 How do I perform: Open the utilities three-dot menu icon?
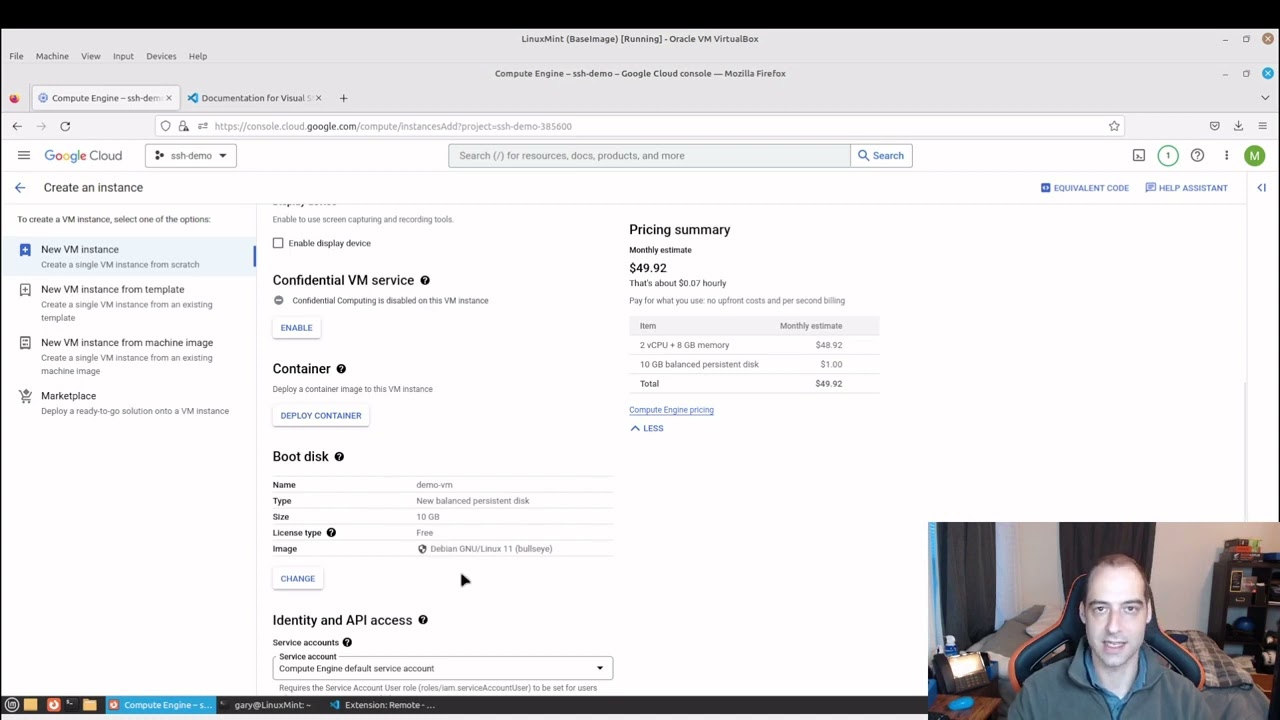[1226, 156]
